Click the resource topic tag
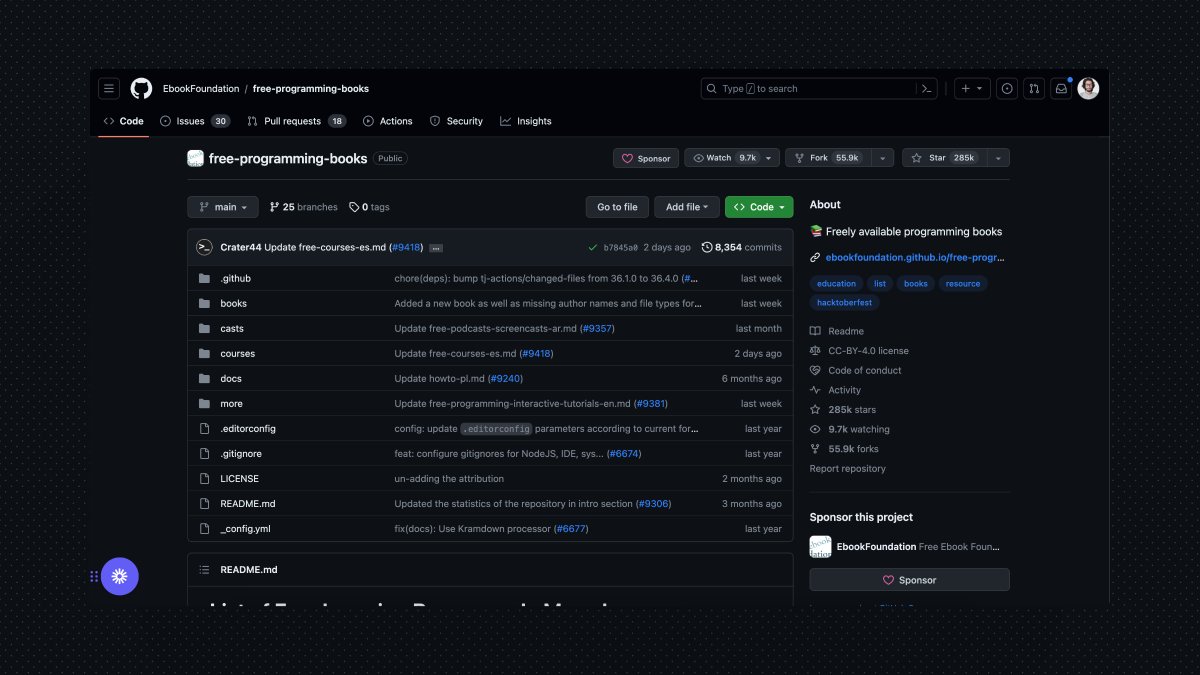This screenshot has height=675, width=1200. (963, 283)
